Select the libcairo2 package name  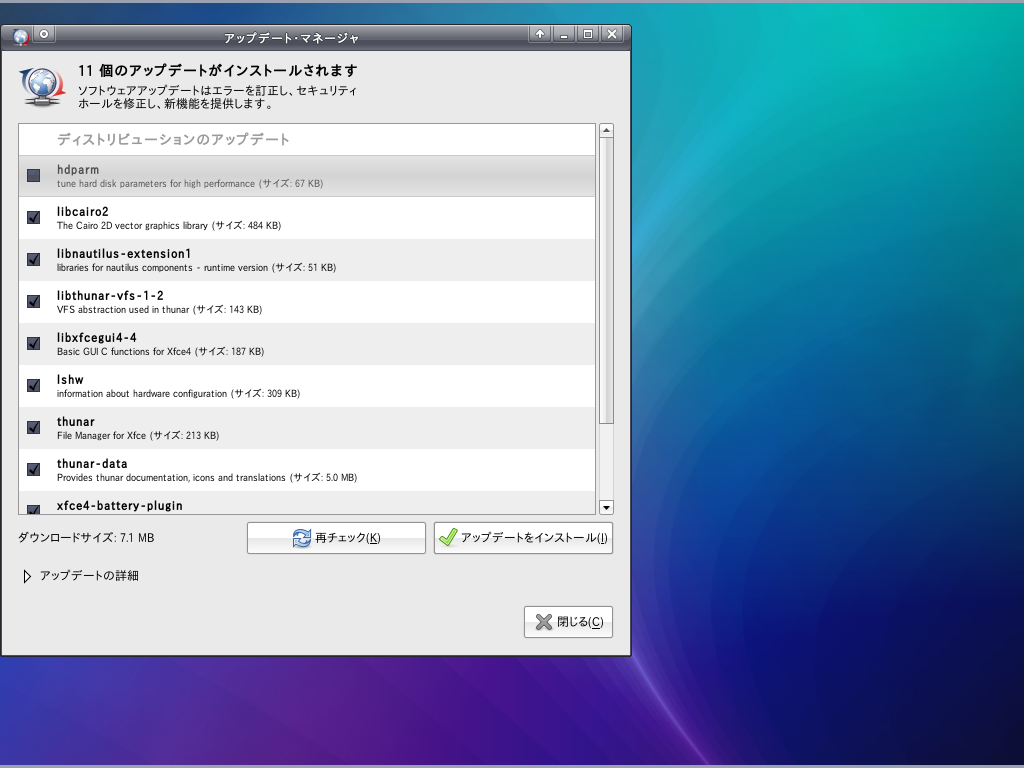coord(82,212)
